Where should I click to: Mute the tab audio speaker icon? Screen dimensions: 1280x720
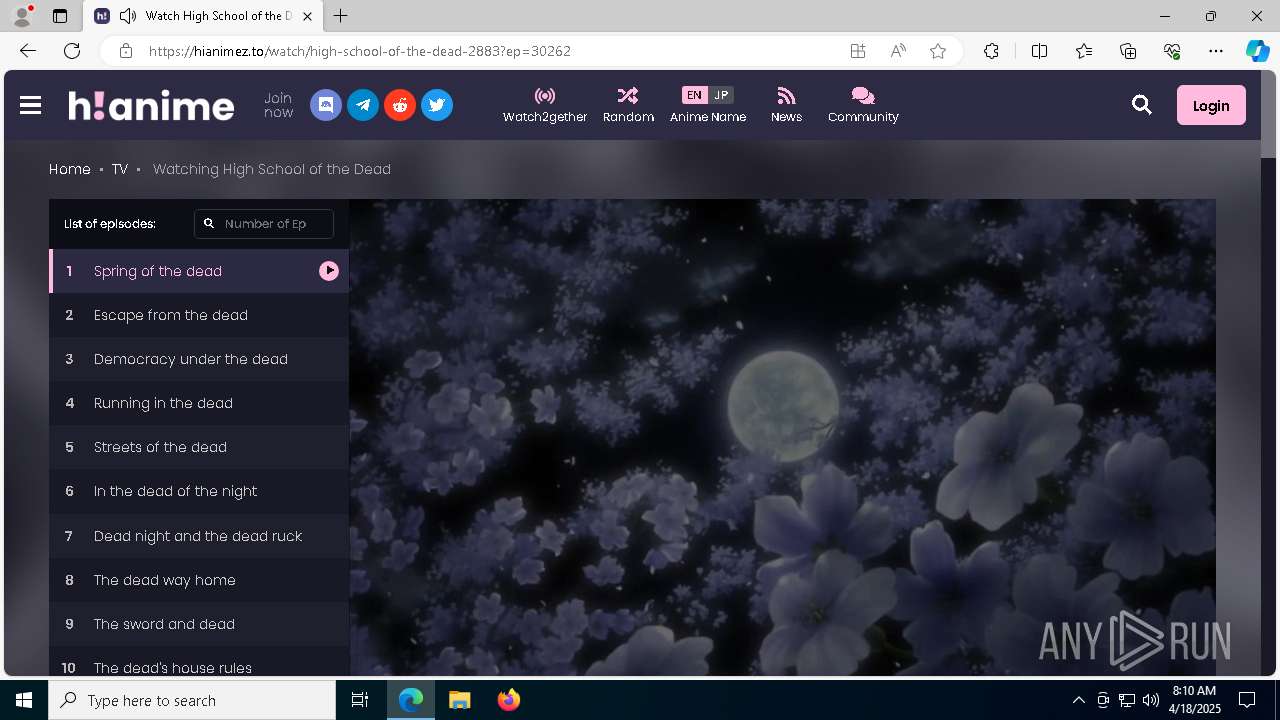tap(127, 16)
